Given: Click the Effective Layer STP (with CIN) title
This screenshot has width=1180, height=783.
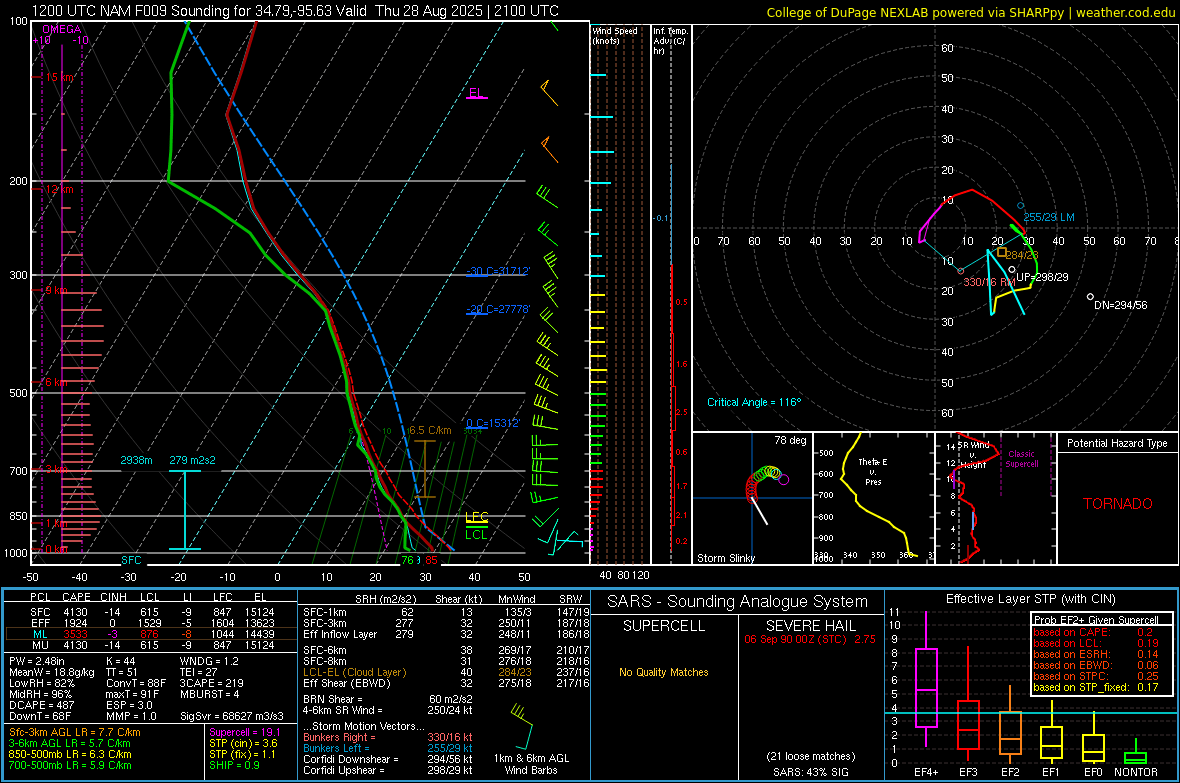Looking at the screenshot, I should [1031, 599].
